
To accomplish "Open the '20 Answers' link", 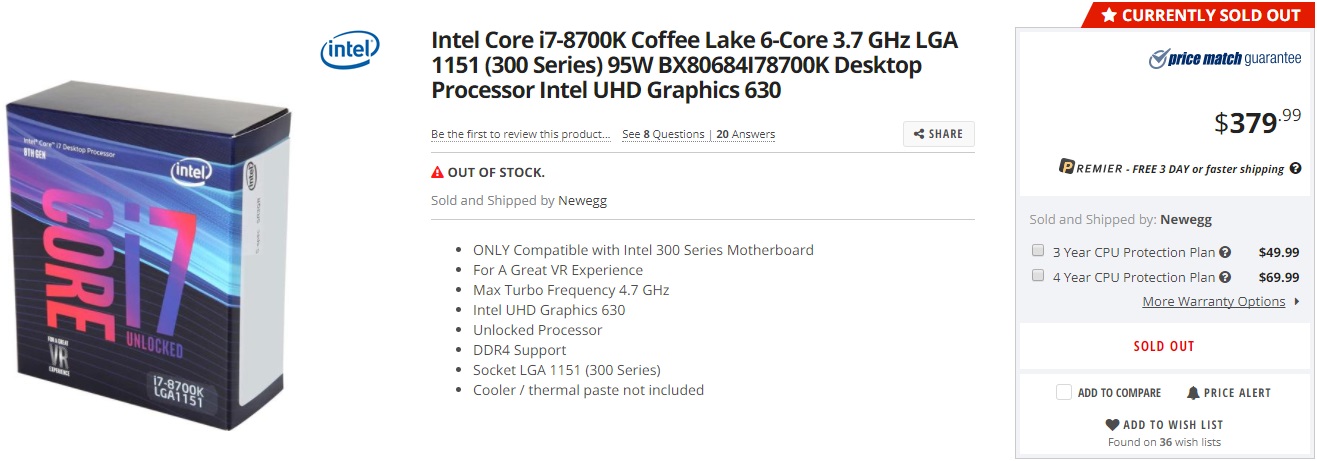I will [745, 134].
